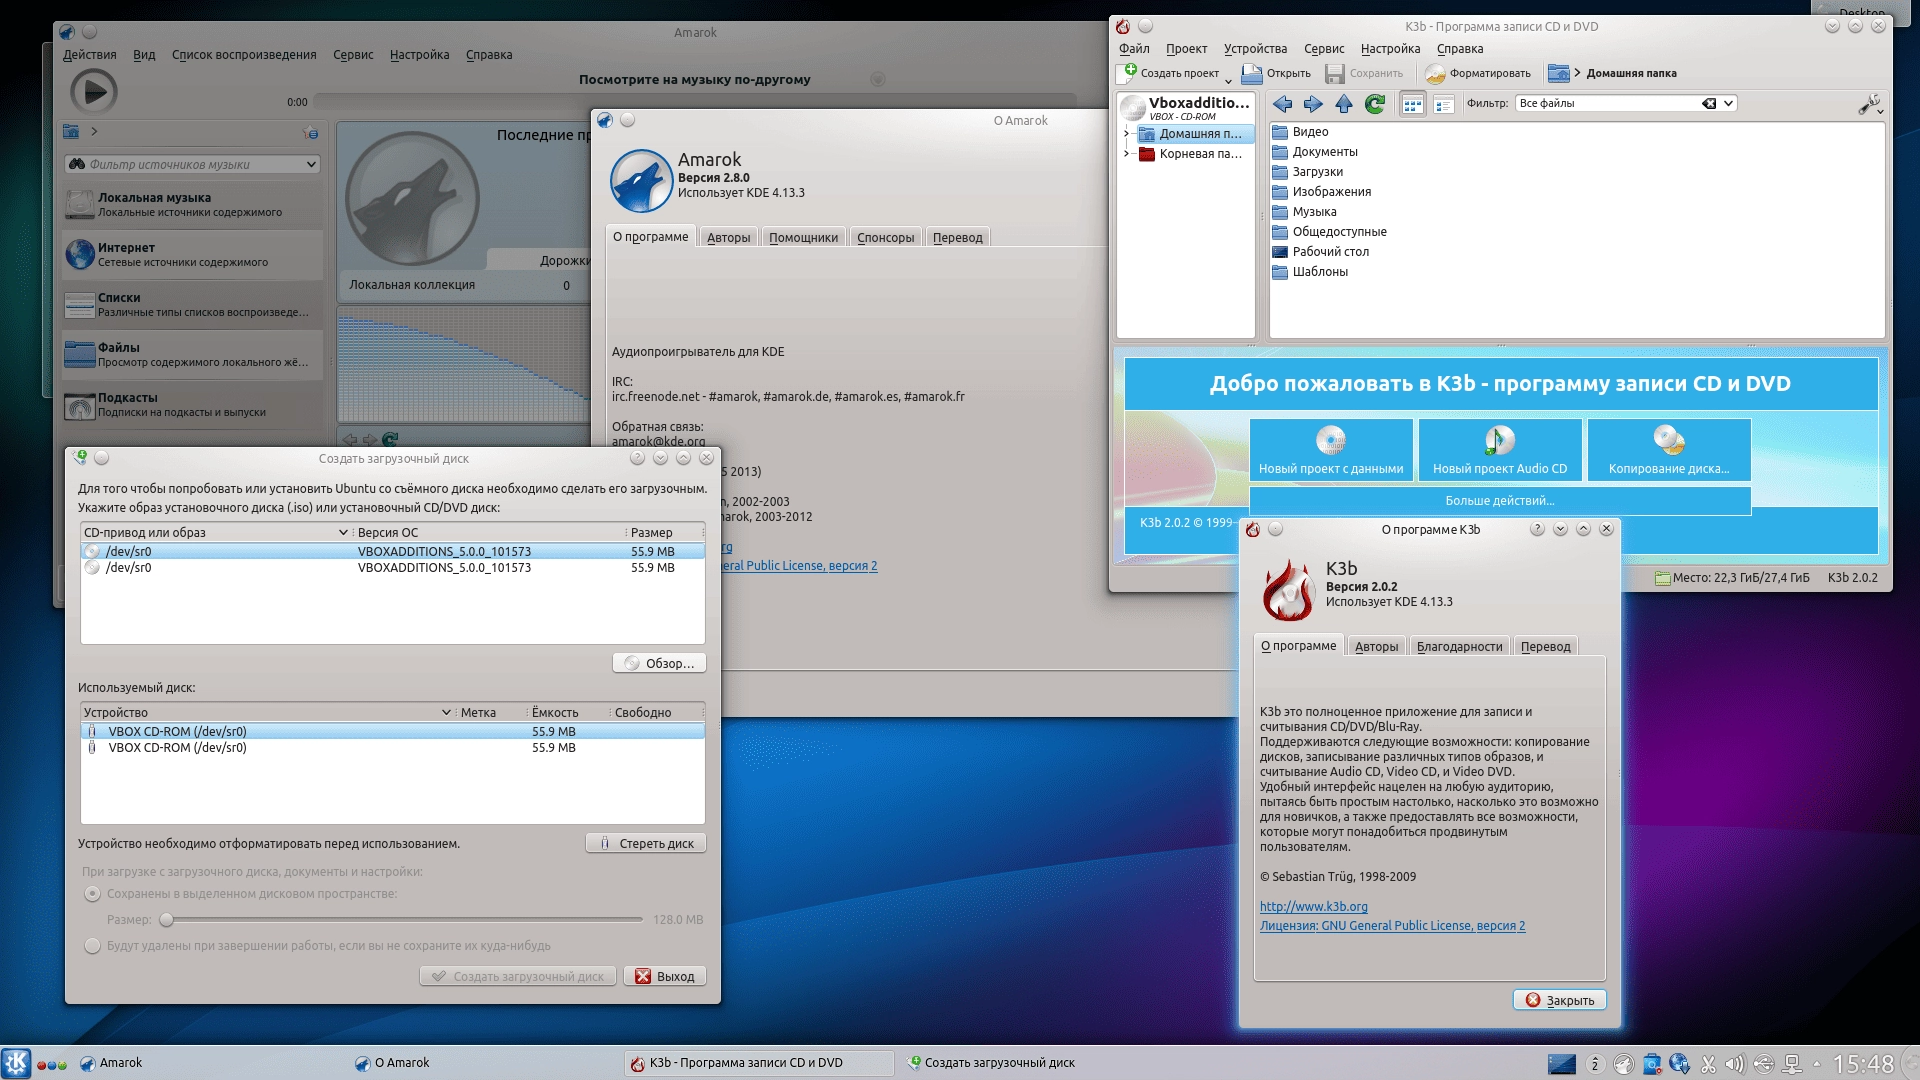Open the Действия menu in Amarok
This screenshot has width=1920, height=1080.
pyautogui.click(x=89, y=55)
